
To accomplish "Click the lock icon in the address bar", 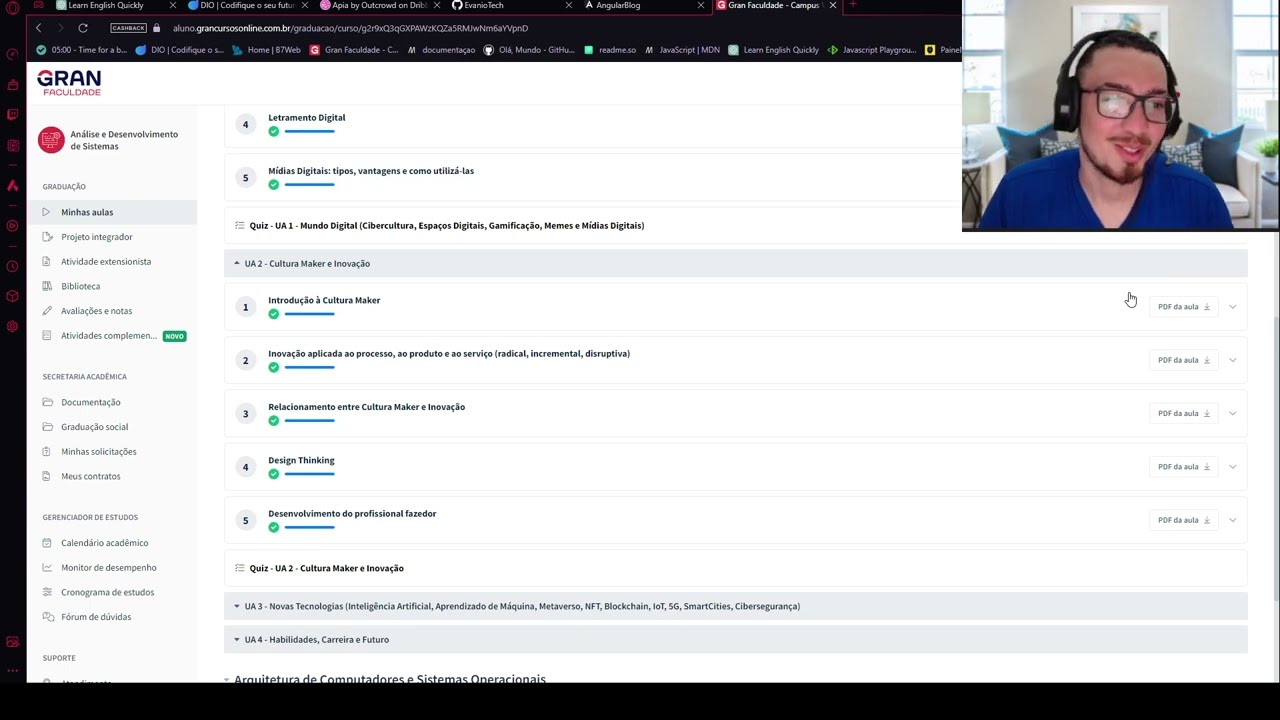I will 157,28.
